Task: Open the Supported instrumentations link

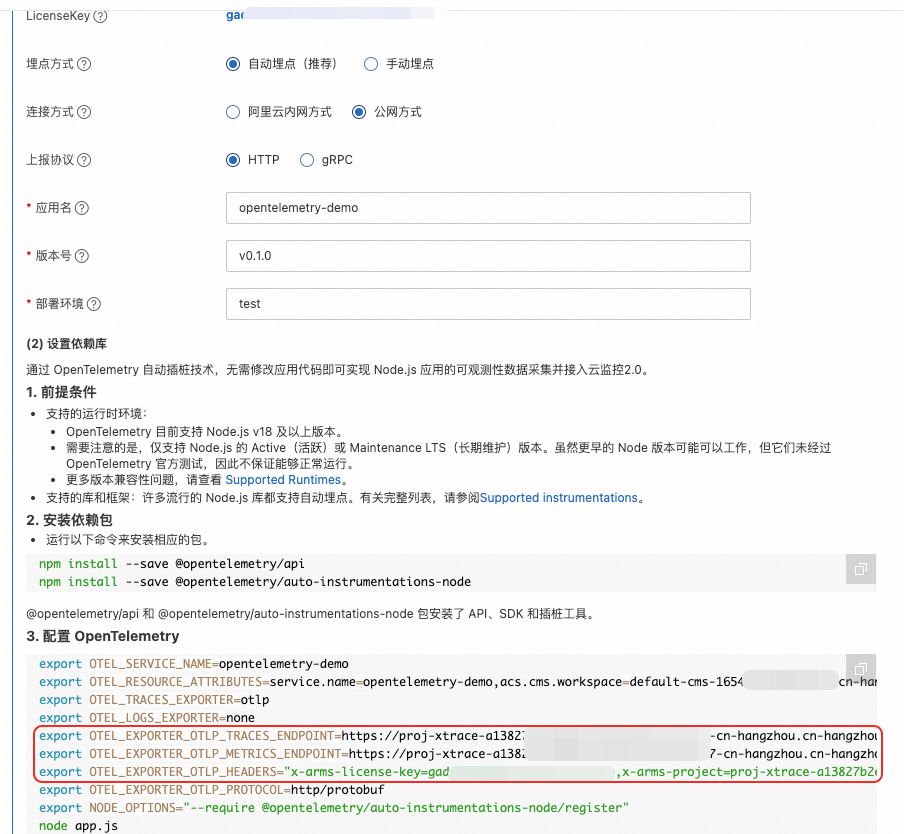Action: 559,497
